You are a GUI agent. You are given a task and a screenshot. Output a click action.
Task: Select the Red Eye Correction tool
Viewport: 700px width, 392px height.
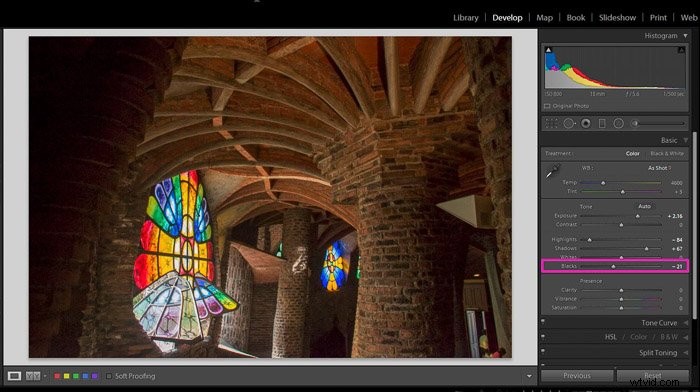pyautogui.click(x=586, y=124)
